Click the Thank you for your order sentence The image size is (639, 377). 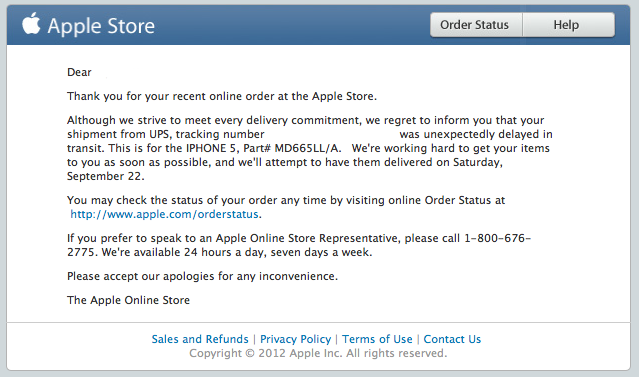(222, 96)
